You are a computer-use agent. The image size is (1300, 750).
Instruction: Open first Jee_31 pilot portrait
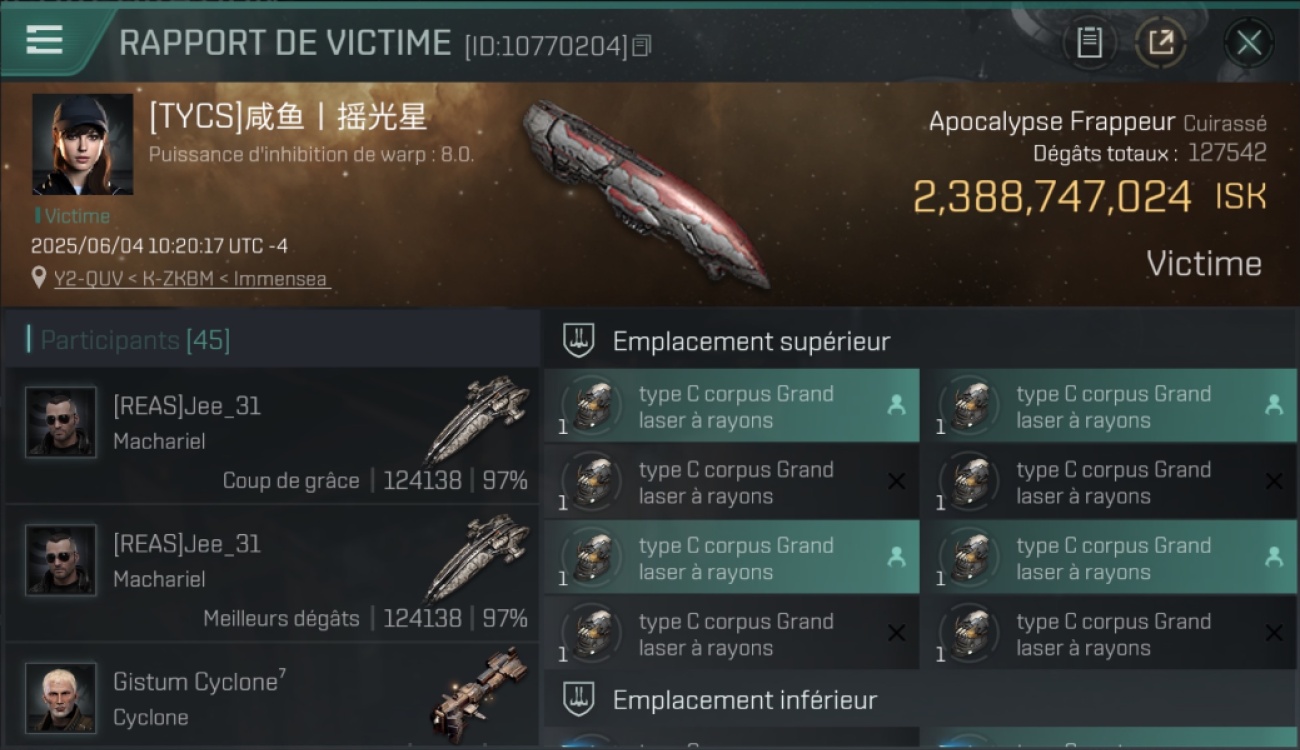coord(61,422)
